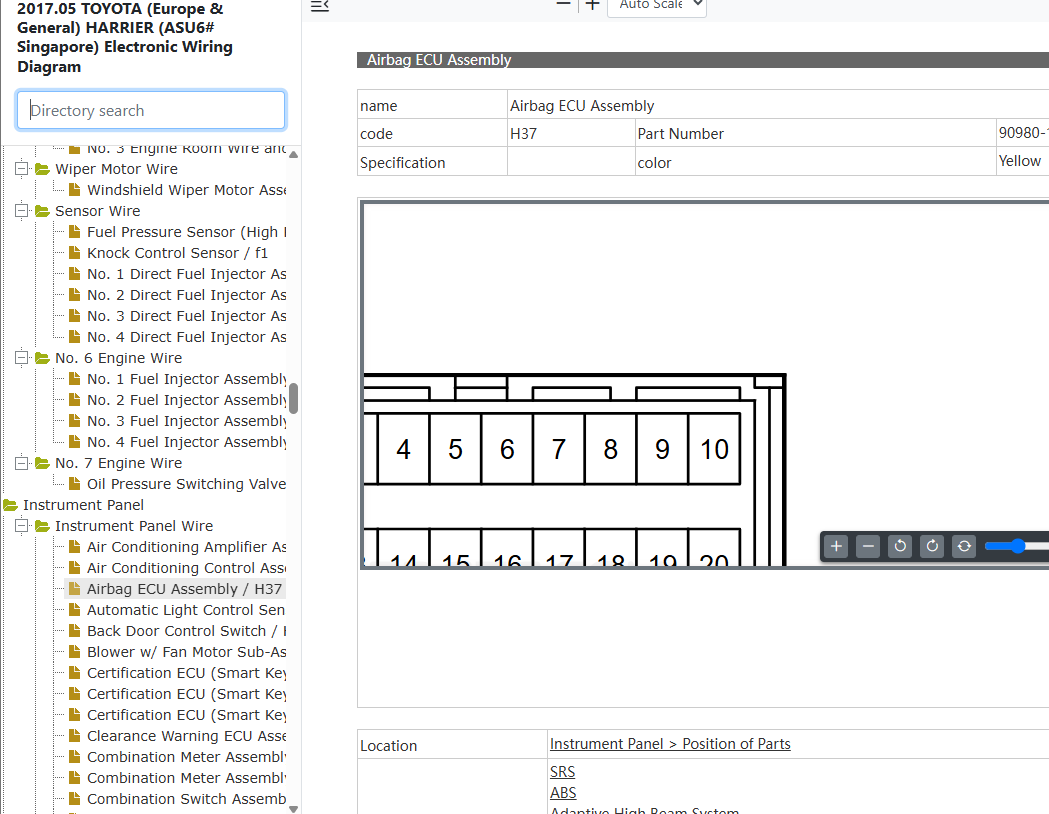Screen dimensions: 1049x814
Task: Click the directory scrollbar down arrow
Action: click(293, 809)
